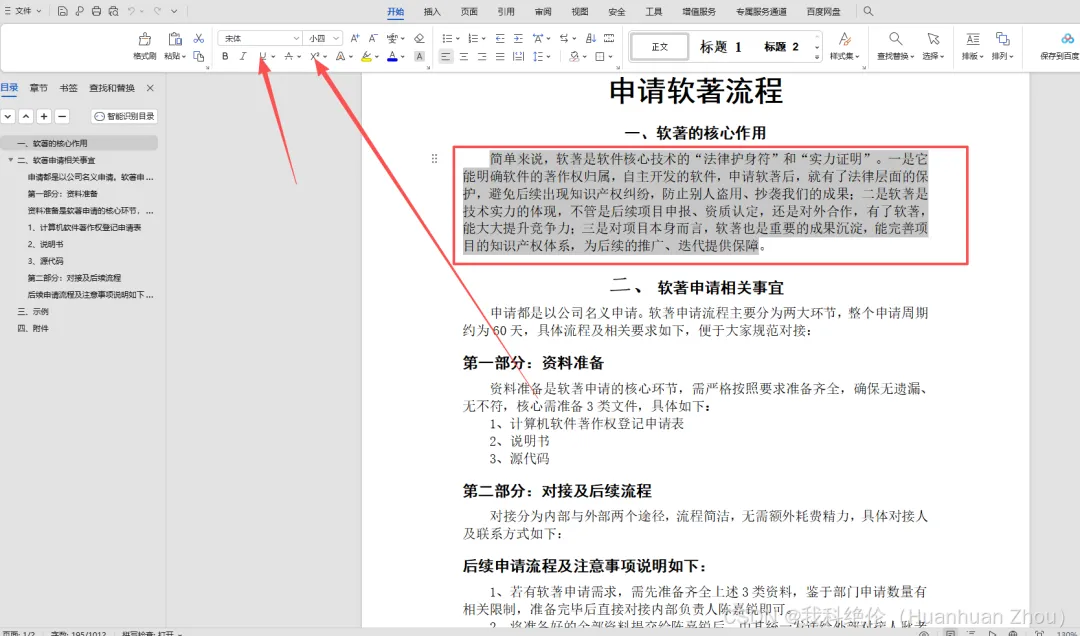This screenshot has height=636, width=1080.
Task: Open the font size dropdown (小四)
Action: [x=335, y=39]
